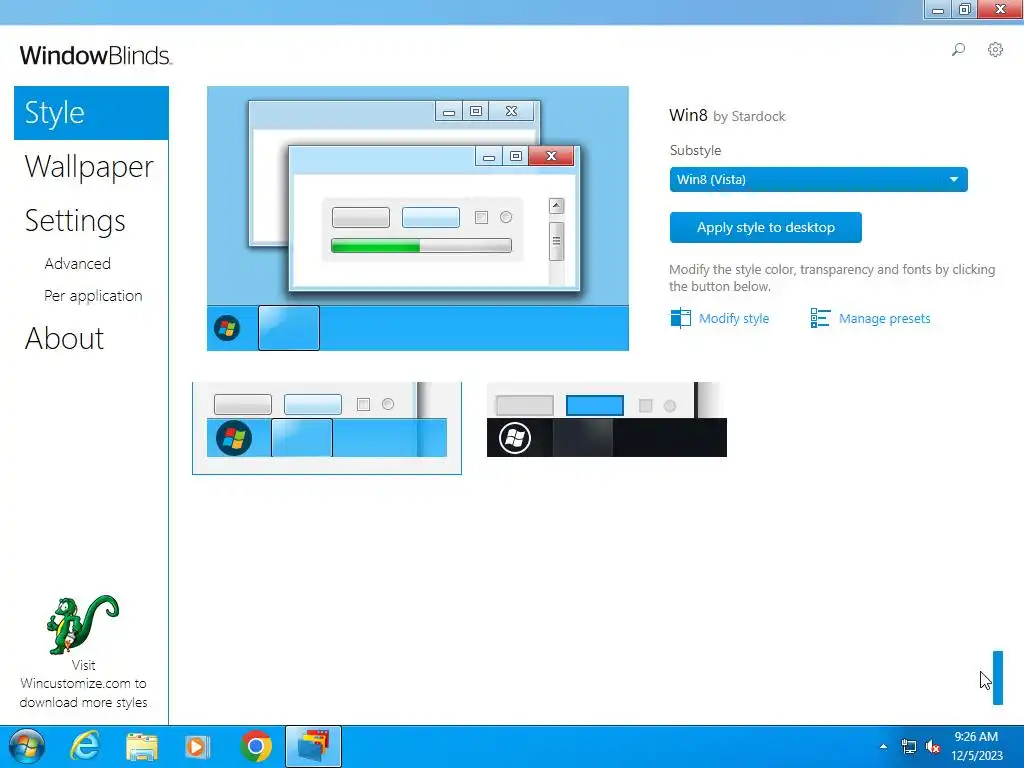Click the muted volume tray icon
The width and height of the screenshot is (1024, 768).
pos(933,746)
